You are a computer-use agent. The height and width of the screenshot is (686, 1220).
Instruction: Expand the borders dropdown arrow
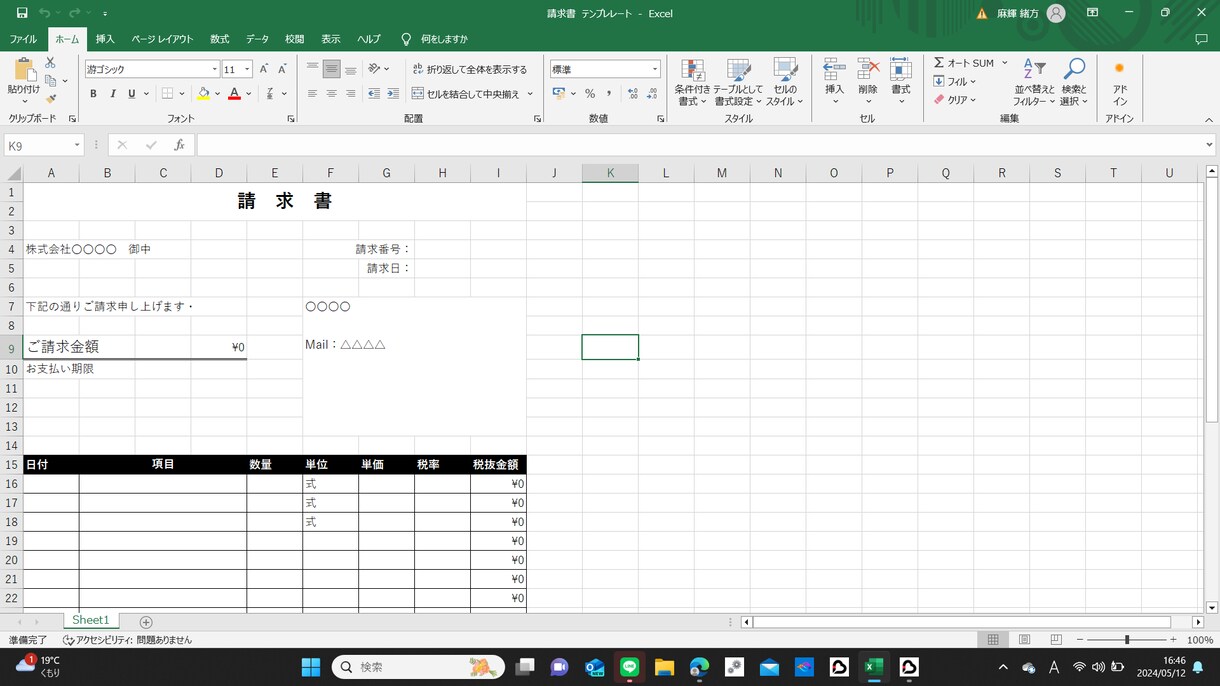tap(182, 93)
